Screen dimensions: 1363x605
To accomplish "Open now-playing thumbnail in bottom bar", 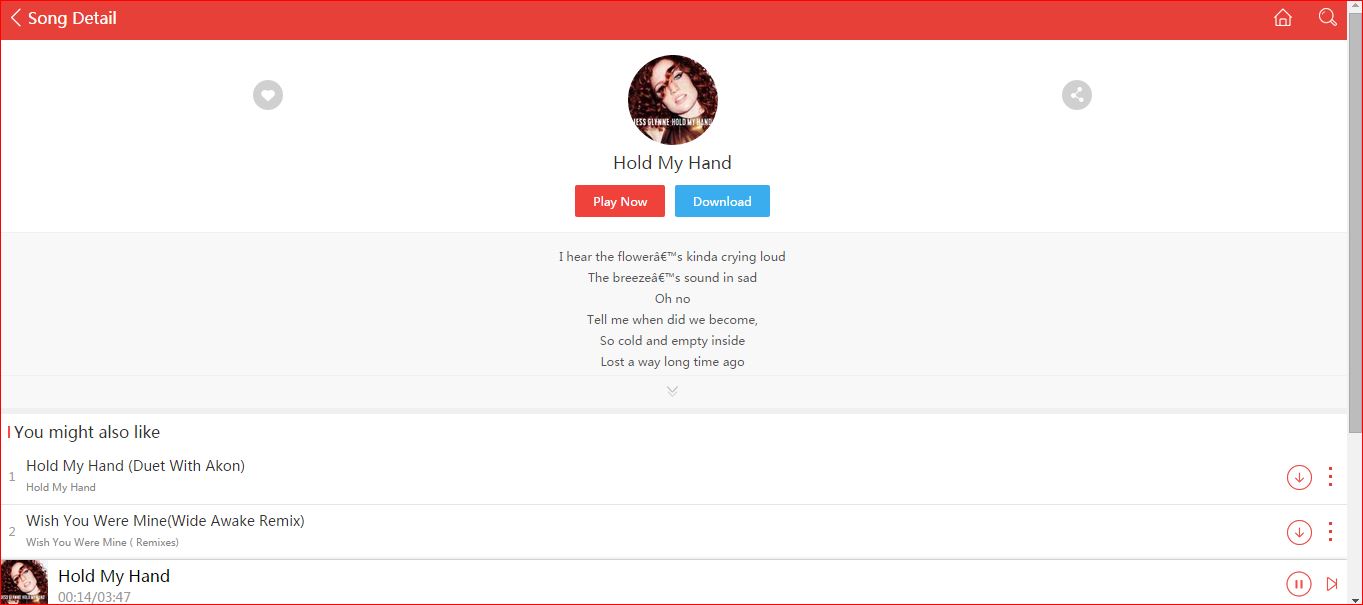I will [x=24, y=582].
